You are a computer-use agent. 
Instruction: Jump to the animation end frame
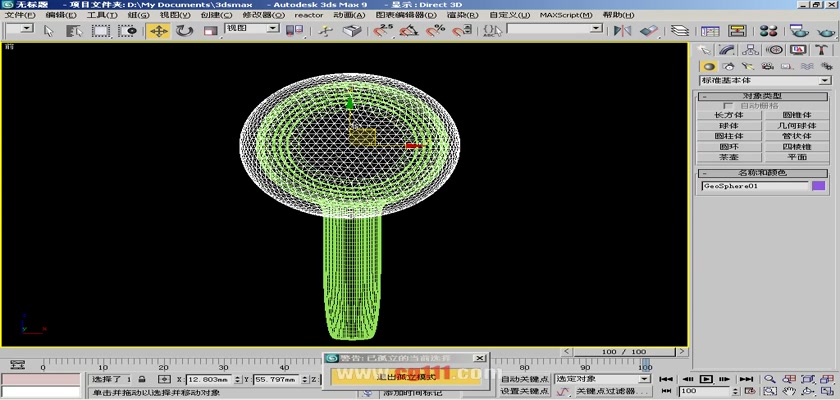coord(746,379)
